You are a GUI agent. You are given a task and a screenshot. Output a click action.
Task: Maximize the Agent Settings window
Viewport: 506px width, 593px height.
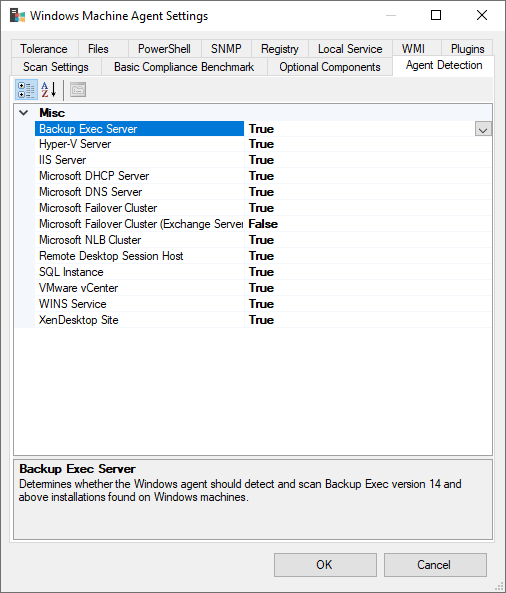tap(436, 16)
